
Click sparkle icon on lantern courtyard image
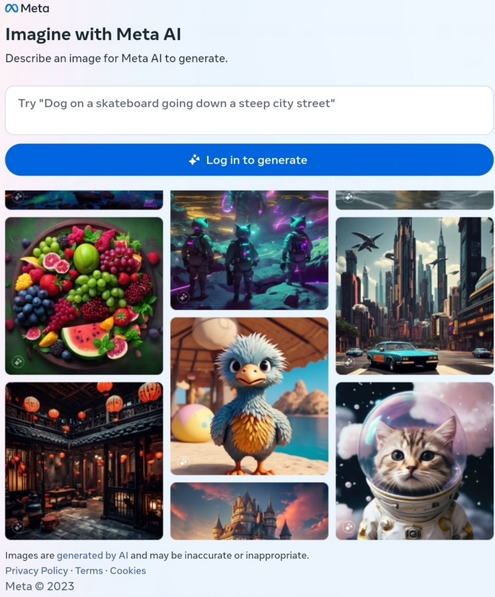pyautogui.click(x=18, y=527)
